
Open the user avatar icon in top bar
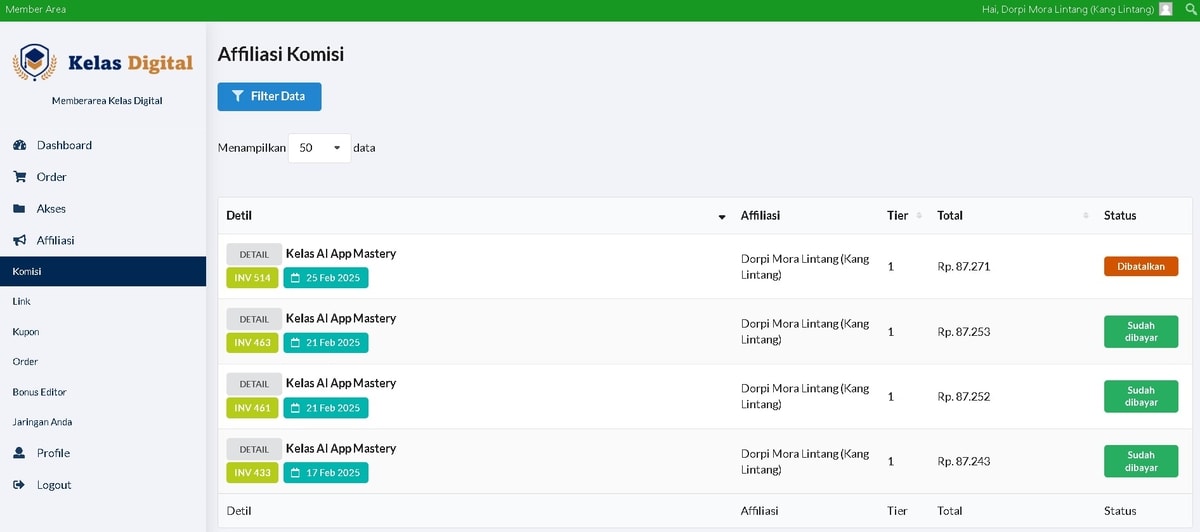coord(1165,9)
